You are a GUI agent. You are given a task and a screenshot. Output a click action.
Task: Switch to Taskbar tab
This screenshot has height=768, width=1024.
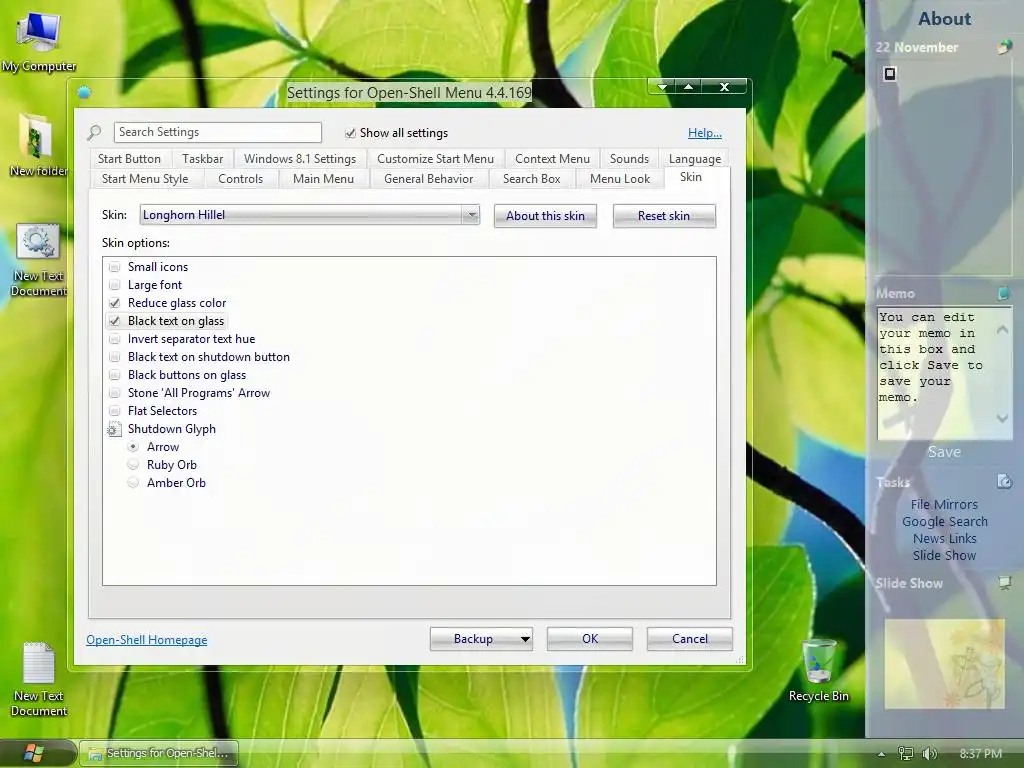point(202,159)
